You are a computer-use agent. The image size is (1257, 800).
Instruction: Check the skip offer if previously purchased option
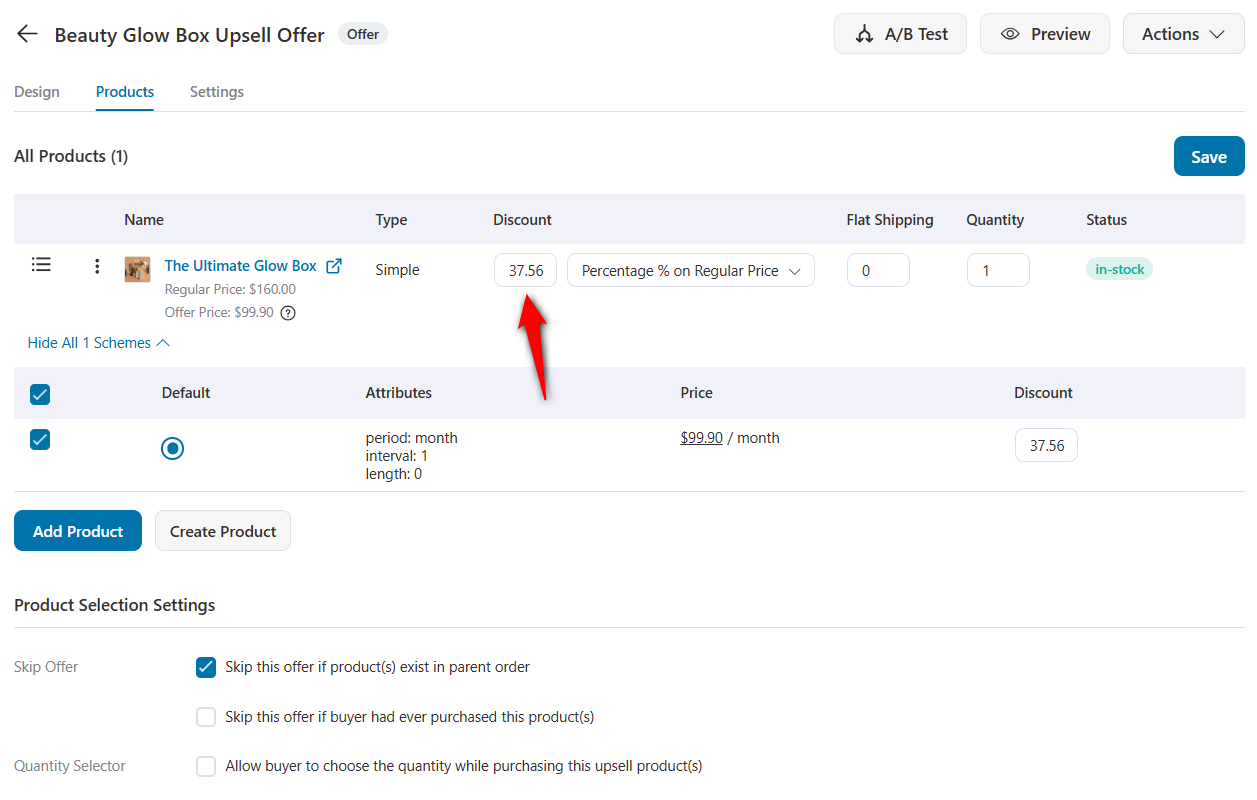coord(206,716)
